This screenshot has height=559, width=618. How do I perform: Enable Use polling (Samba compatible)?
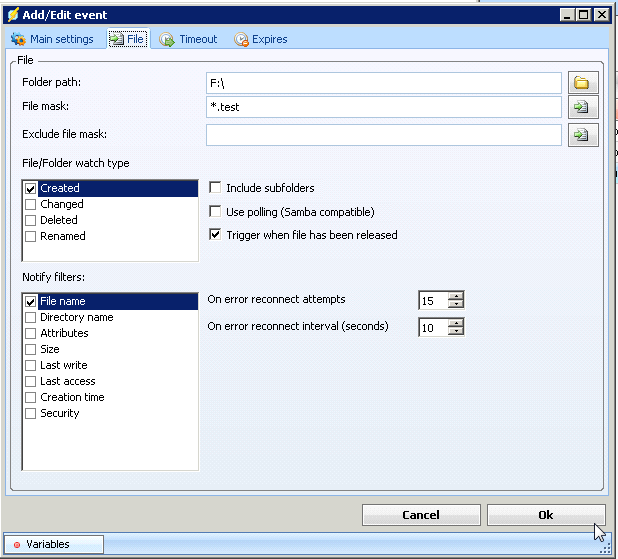pos(216,211)
